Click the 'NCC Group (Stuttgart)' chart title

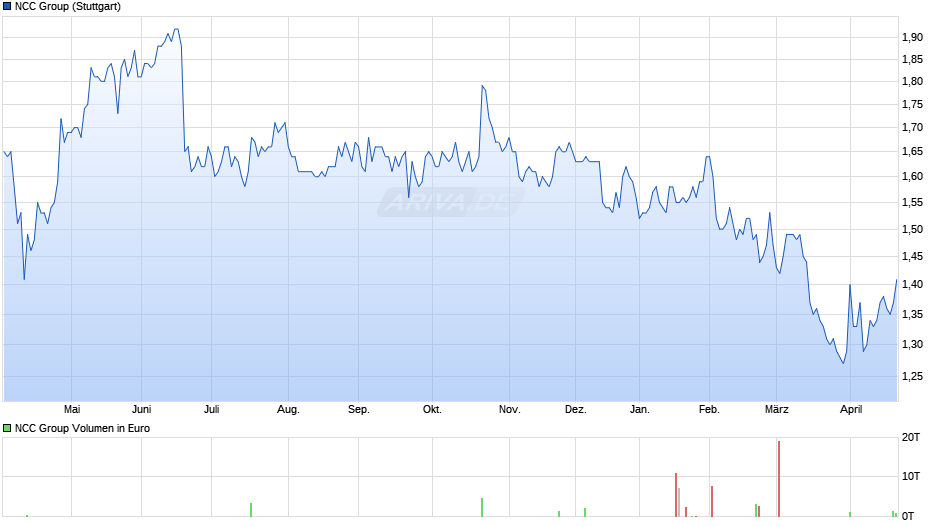point(68,7)
